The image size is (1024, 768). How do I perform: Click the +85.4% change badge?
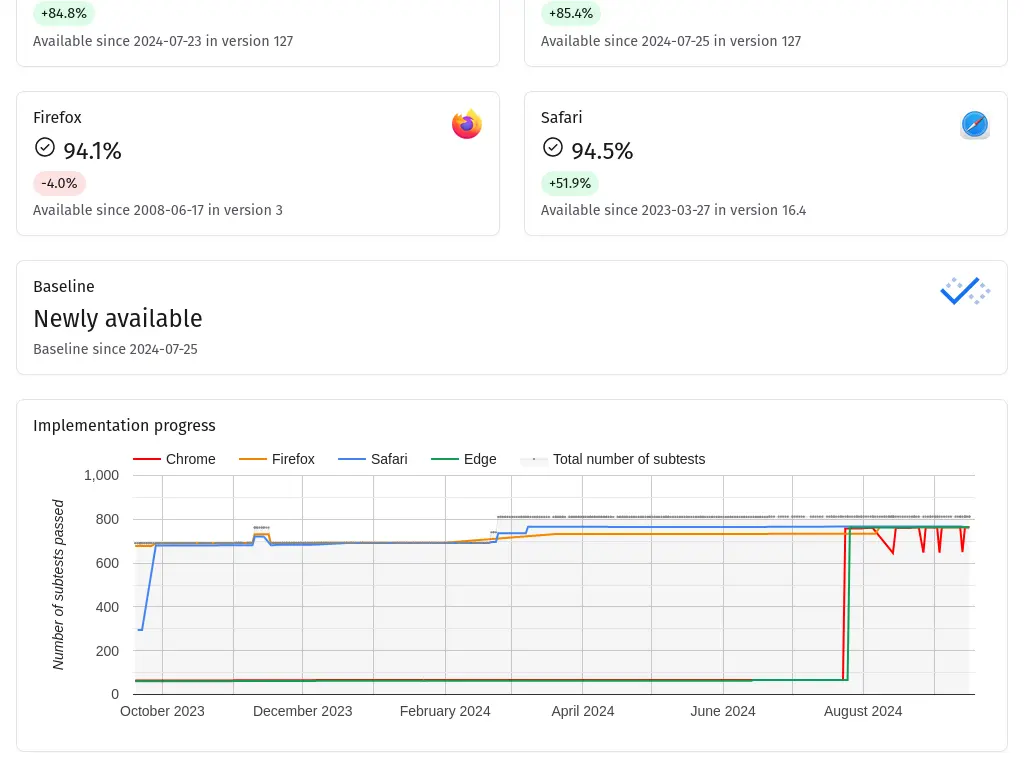[x=571, y=13]
